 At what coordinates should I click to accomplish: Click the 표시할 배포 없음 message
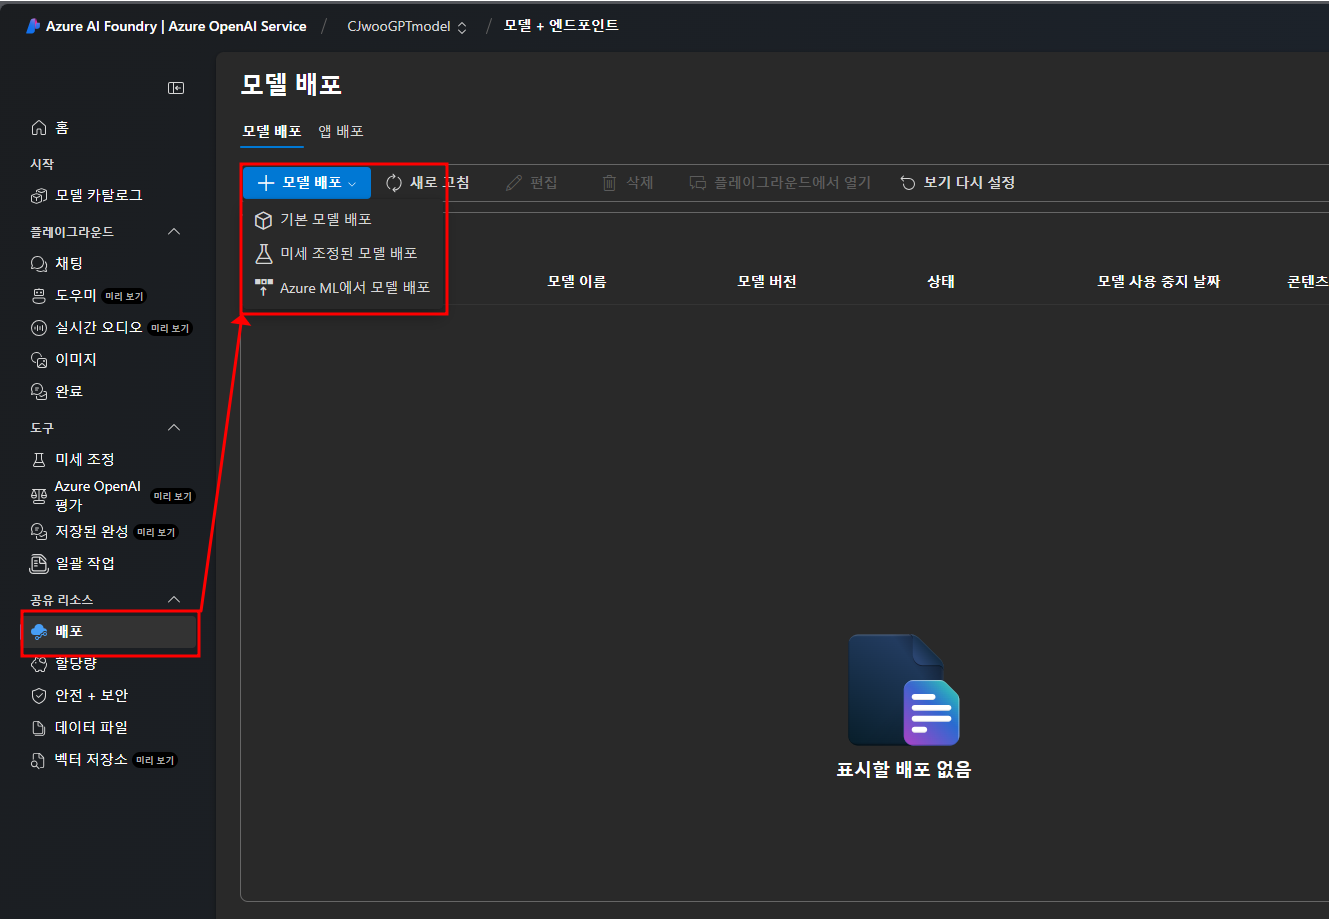pos(903,769)
